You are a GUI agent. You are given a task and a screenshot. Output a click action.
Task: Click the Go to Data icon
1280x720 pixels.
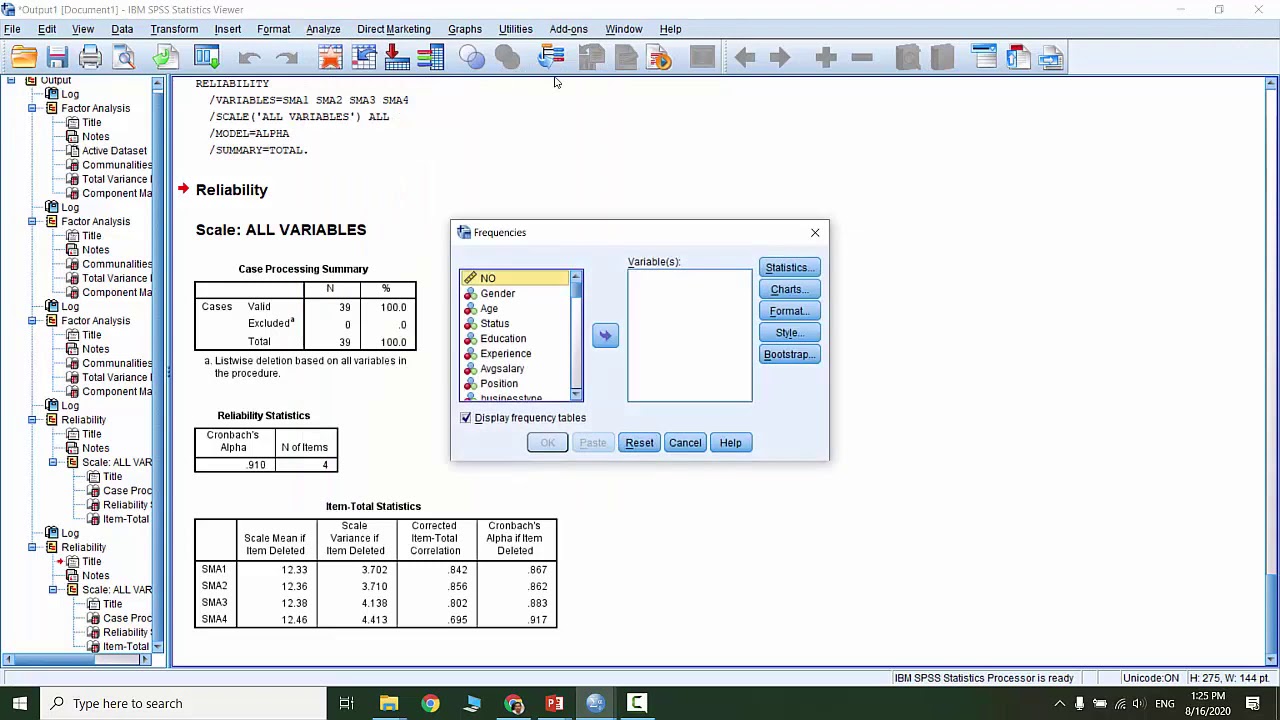(x=330, y=58)
